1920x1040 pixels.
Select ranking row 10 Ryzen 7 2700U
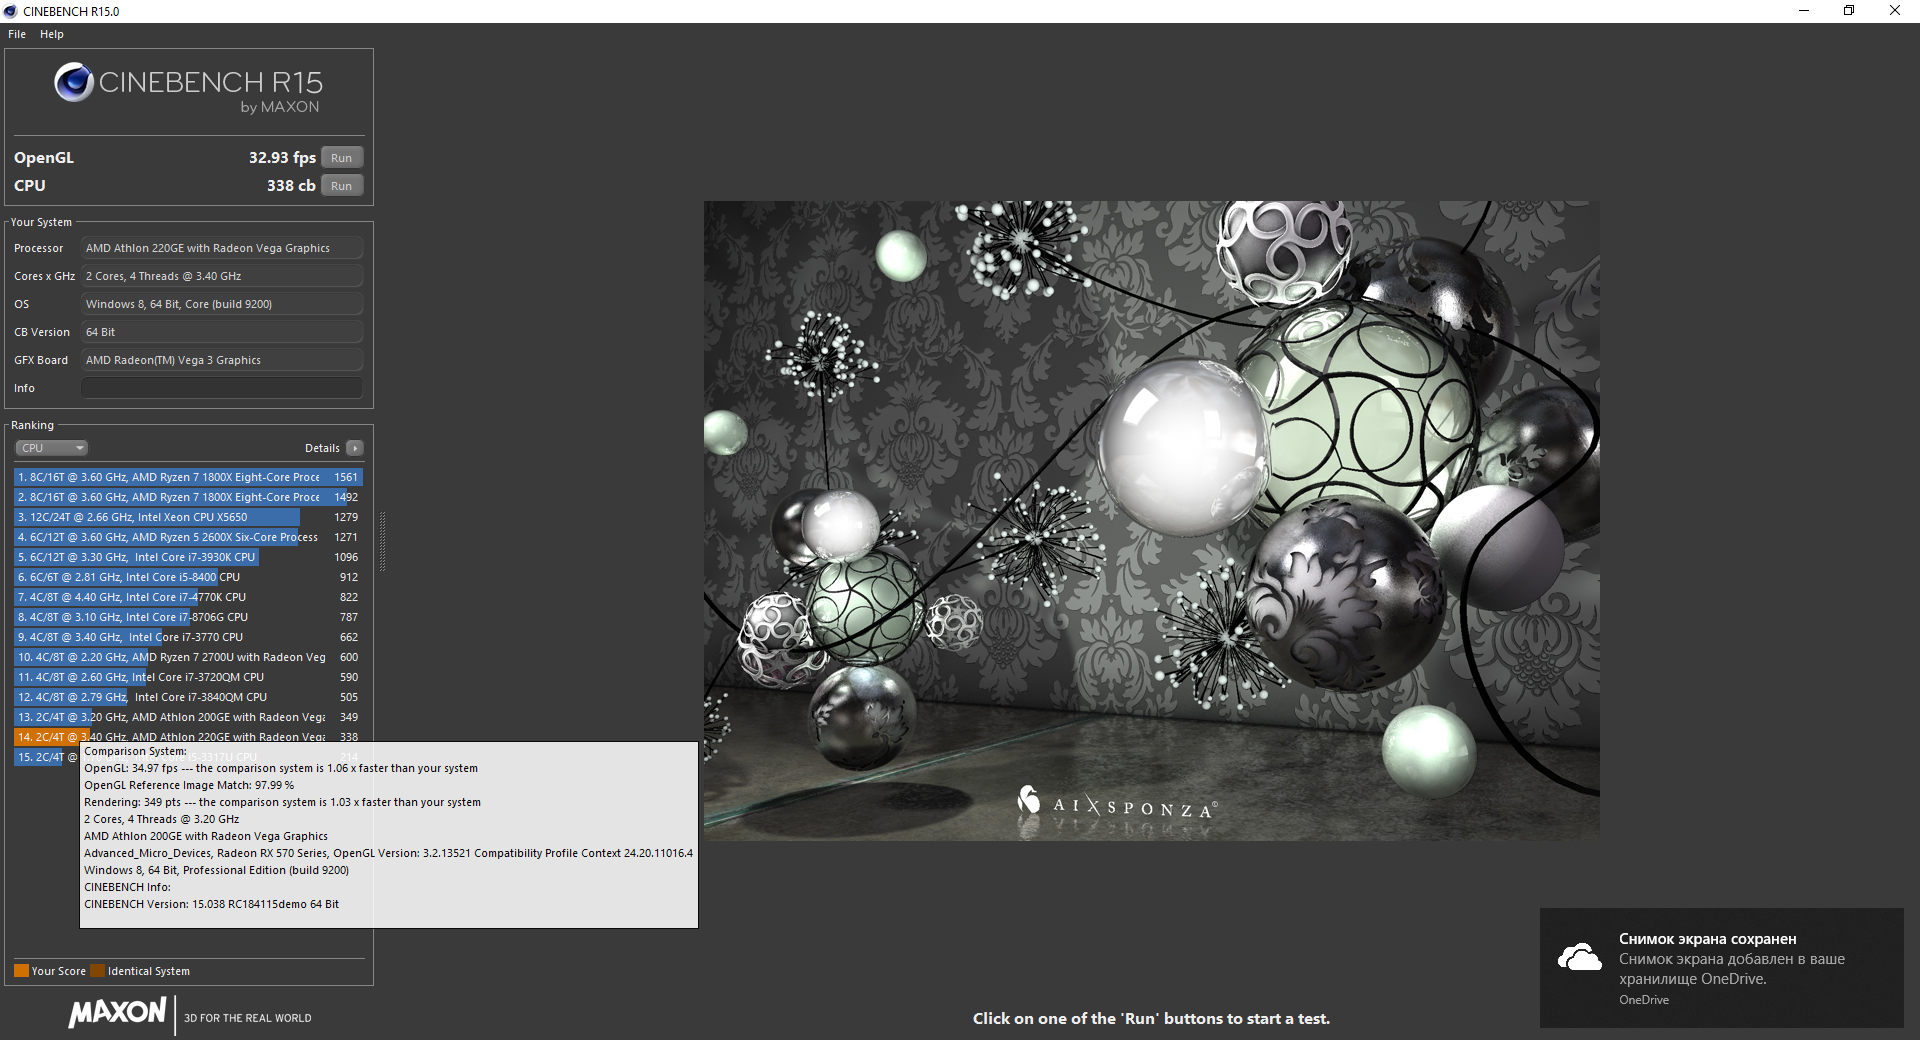[188, 657]
